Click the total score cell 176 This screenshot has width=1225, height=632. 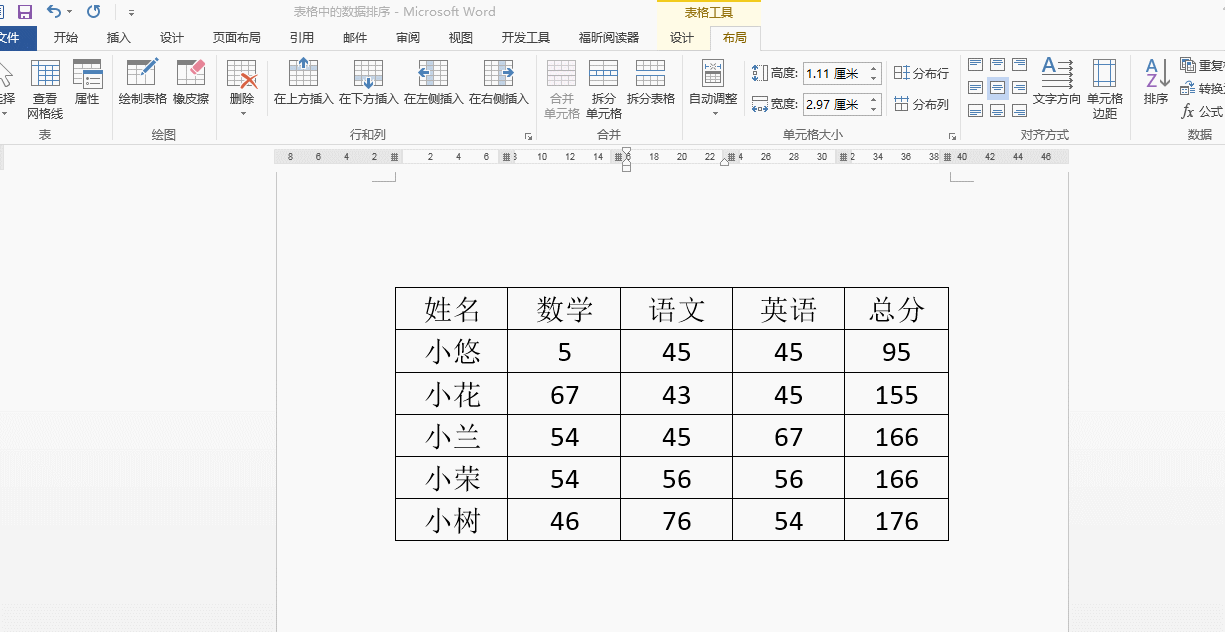click(x=896, y=520)
